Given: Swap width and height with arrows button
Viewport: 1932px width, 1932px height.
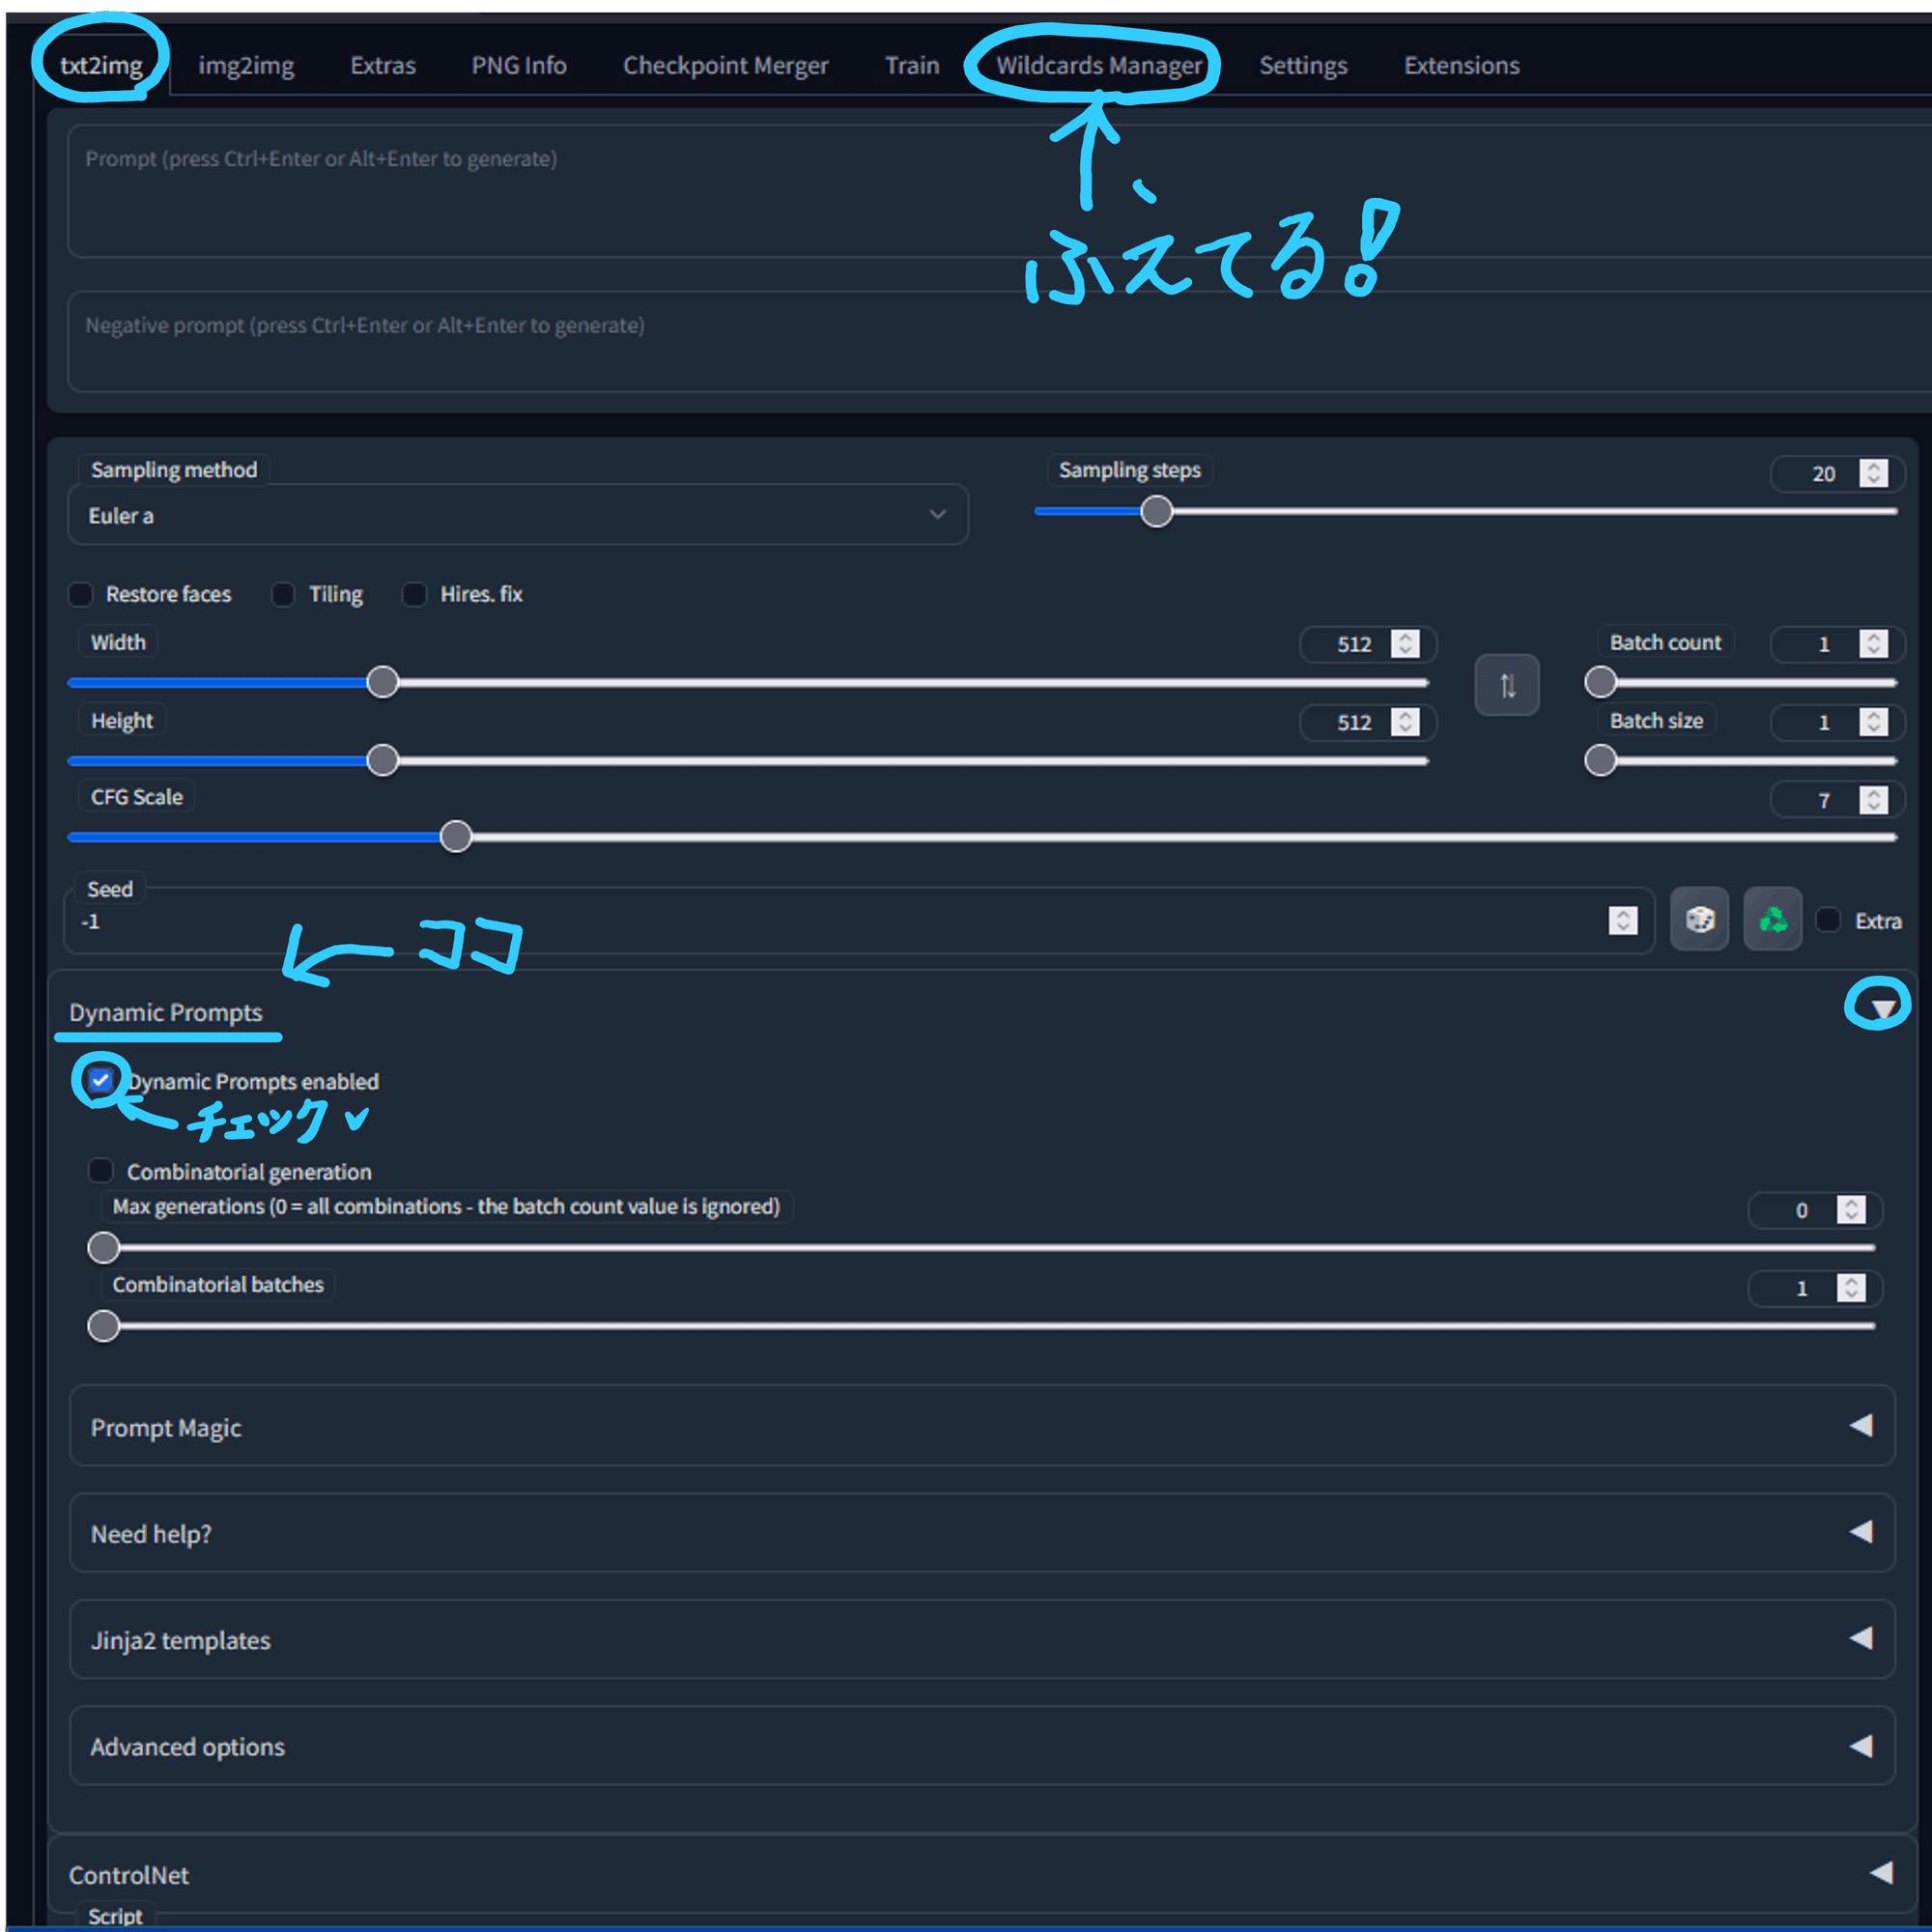Looking at the screenshot, I should click(1506, 685).
